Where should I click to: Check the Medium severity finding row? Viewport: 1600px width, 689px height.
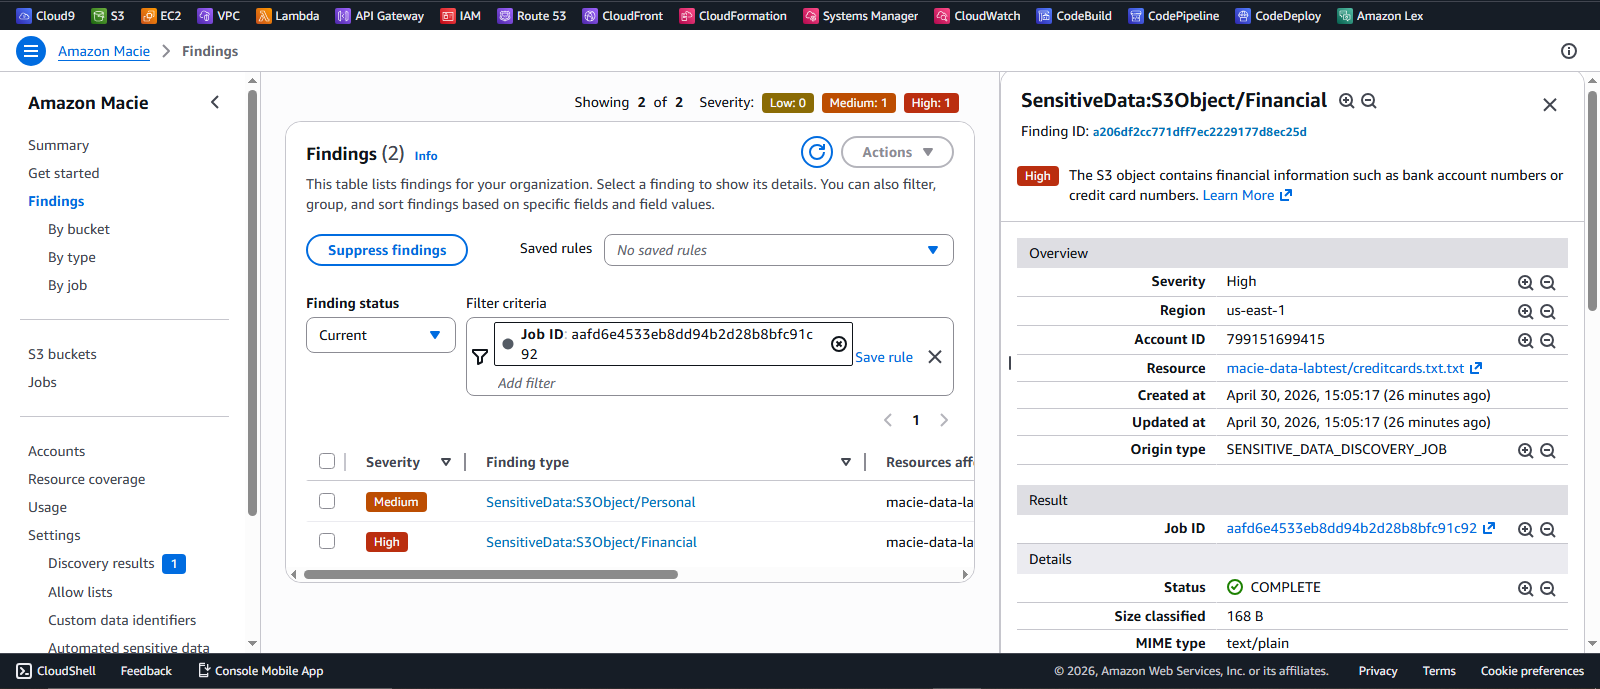point(327,501)
